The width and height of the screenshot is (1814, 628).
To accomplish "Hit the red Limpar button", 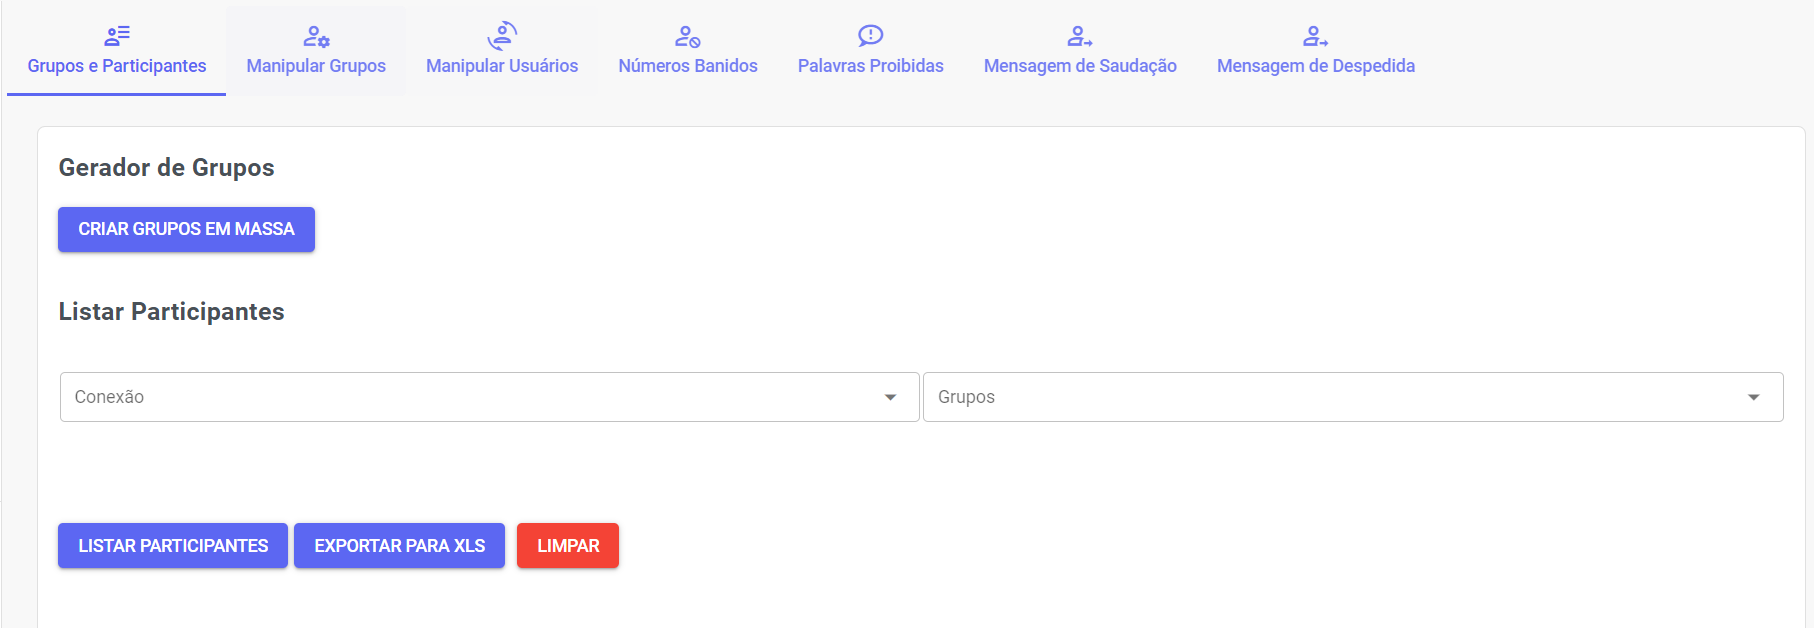I will pyautogui.click(x=568, y=546).
